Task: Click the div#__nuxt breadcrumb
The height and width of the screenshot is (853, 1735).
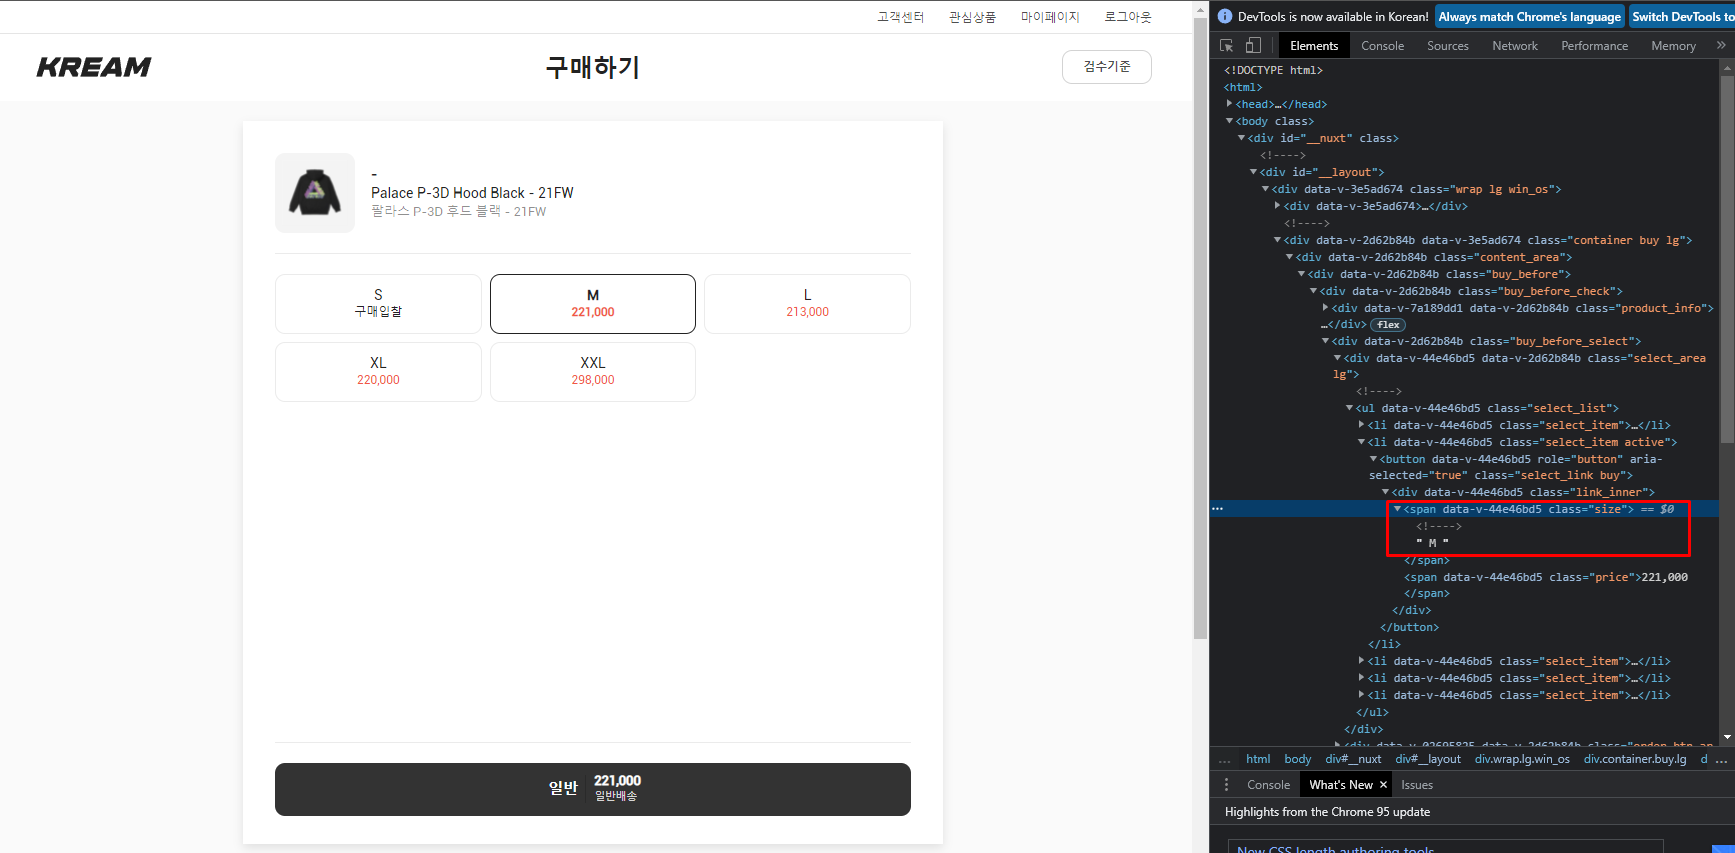Action: [x=1354, y=760]
